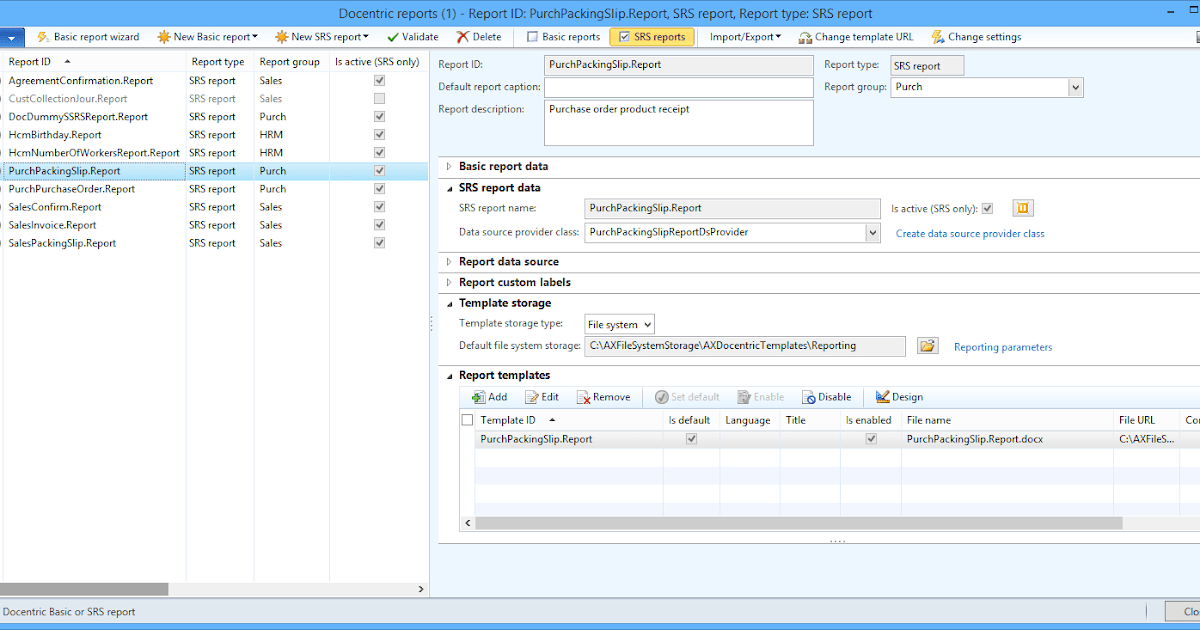Click the Default file system storage path field
Screen dimensions: 1200x630
pos(745,346)
